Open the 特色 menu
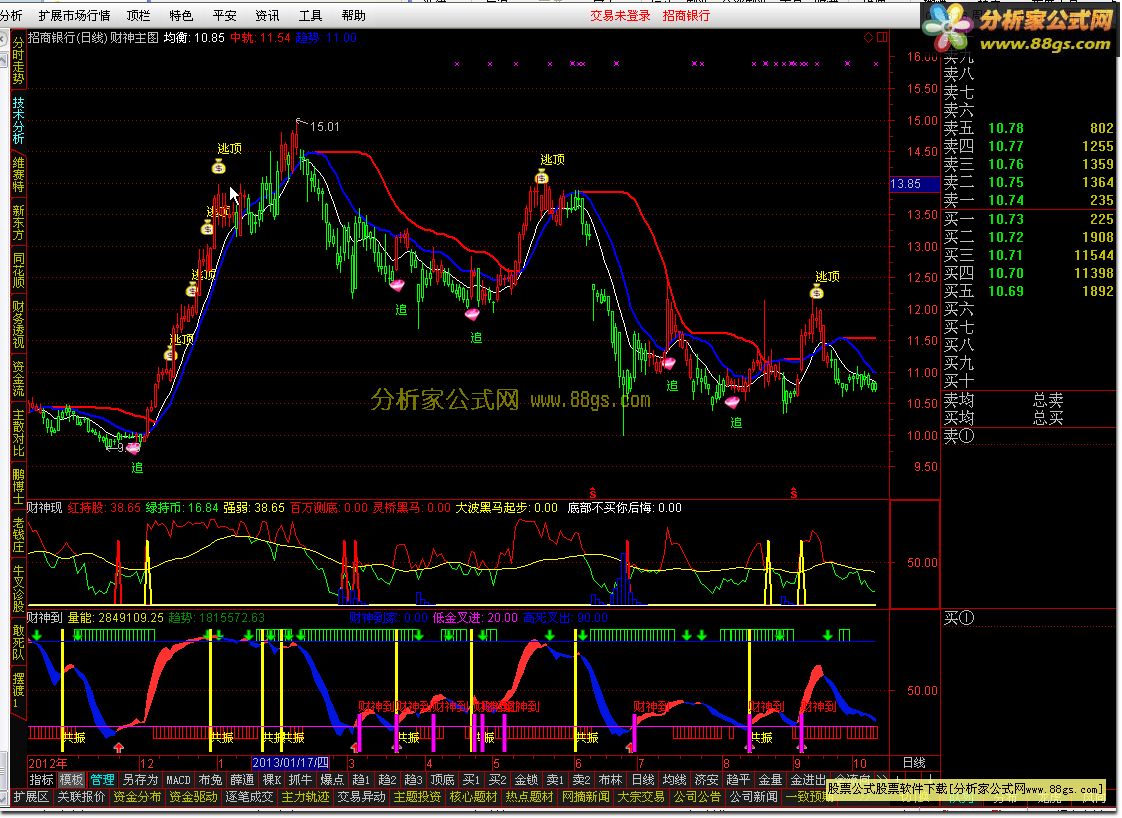Viewport: 1122px width, 818px height. pos(181,15)
